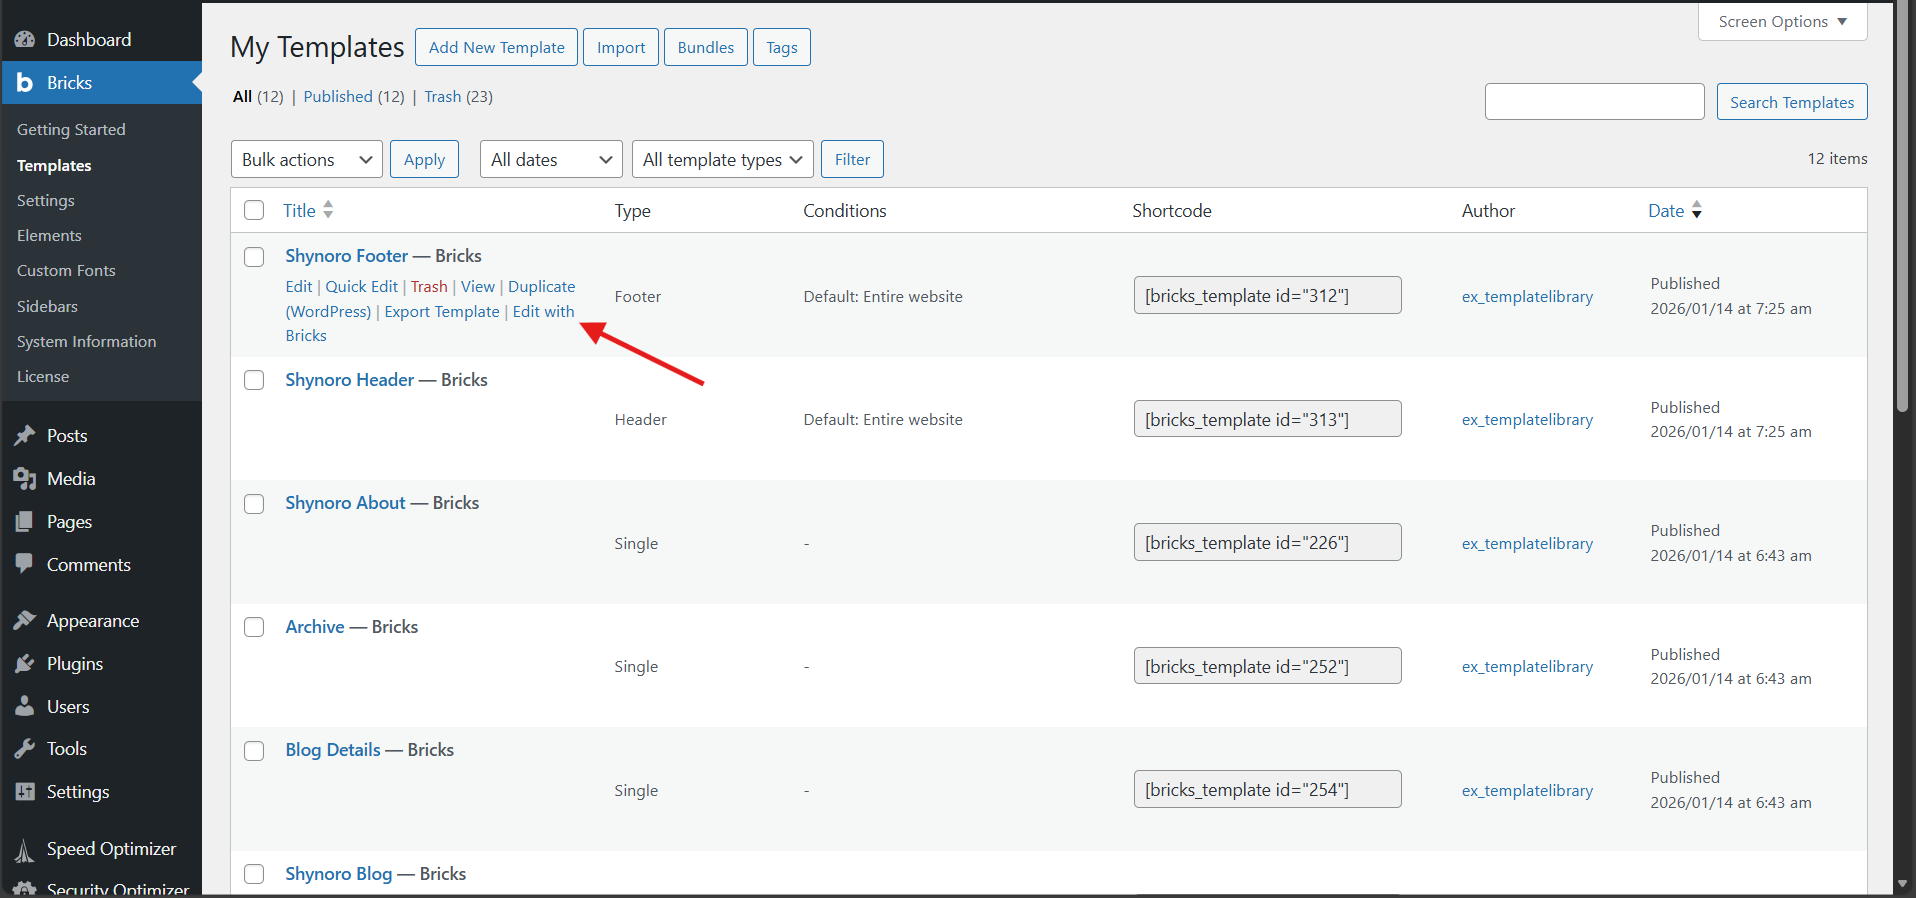Viewport: 1916px width, 898px height.
Task: Open the Shynoro Header template title
Action: coord(350,380)
